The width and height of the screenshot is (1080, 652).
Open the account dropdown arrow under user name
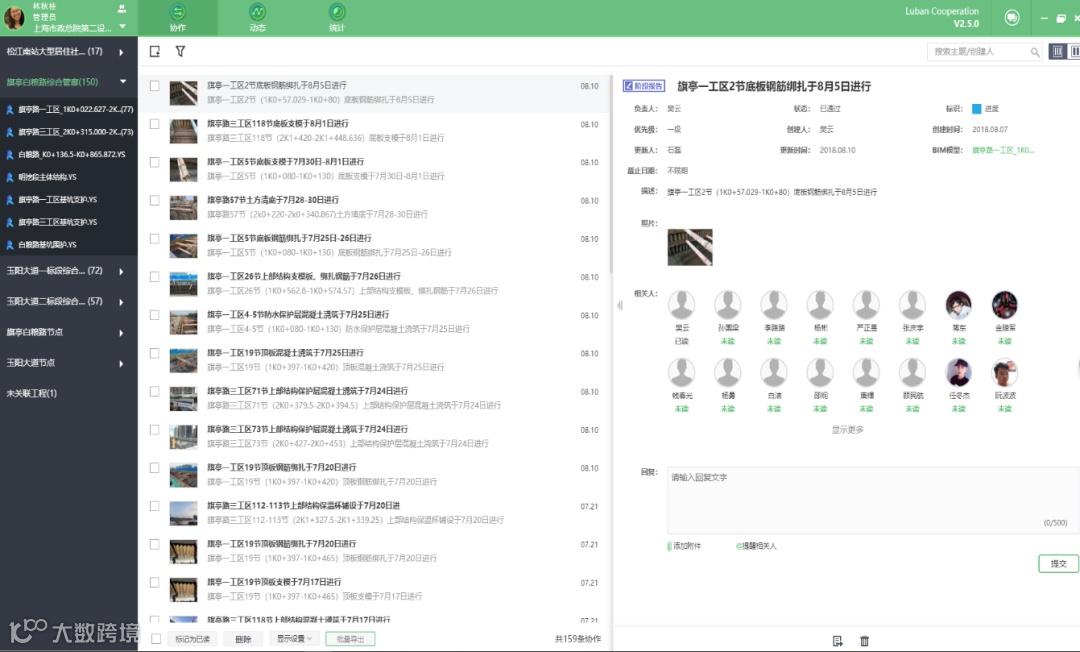123,27
